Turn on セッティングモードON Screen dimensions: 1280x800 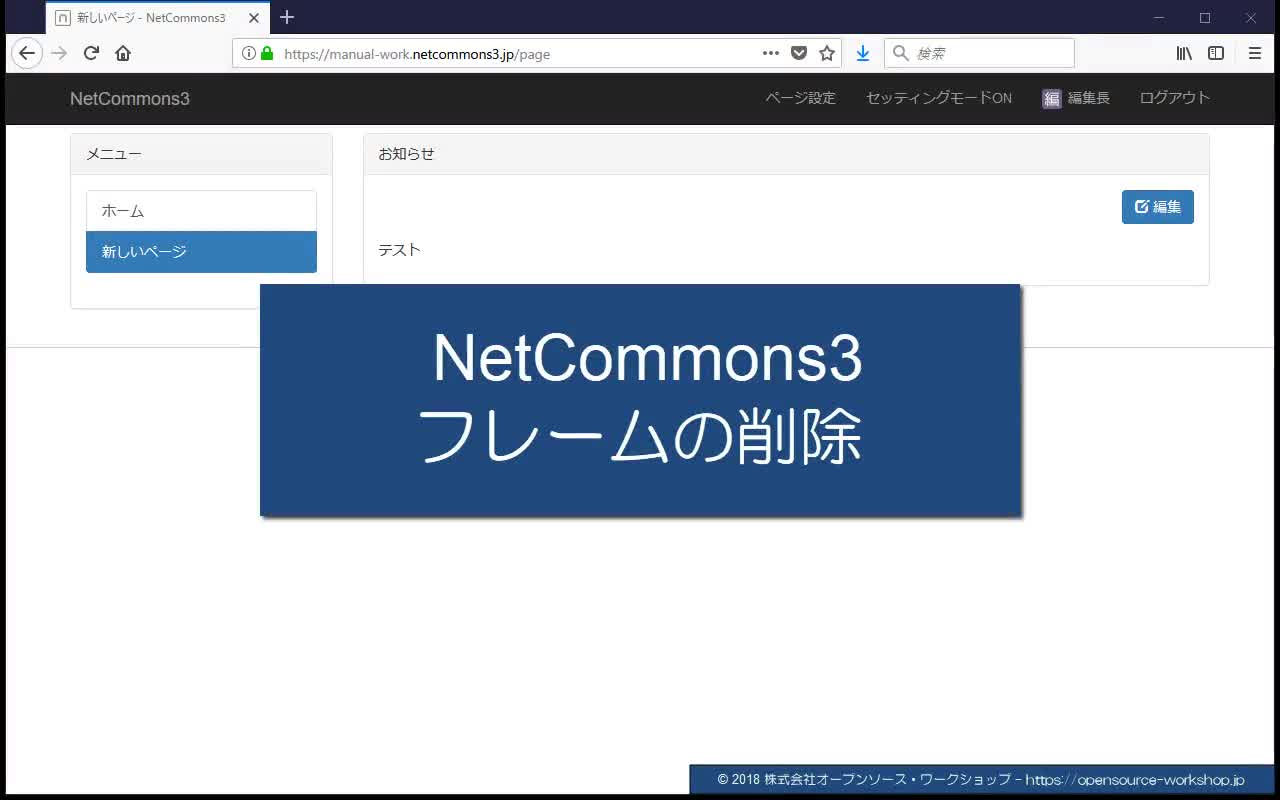point(939,98)
